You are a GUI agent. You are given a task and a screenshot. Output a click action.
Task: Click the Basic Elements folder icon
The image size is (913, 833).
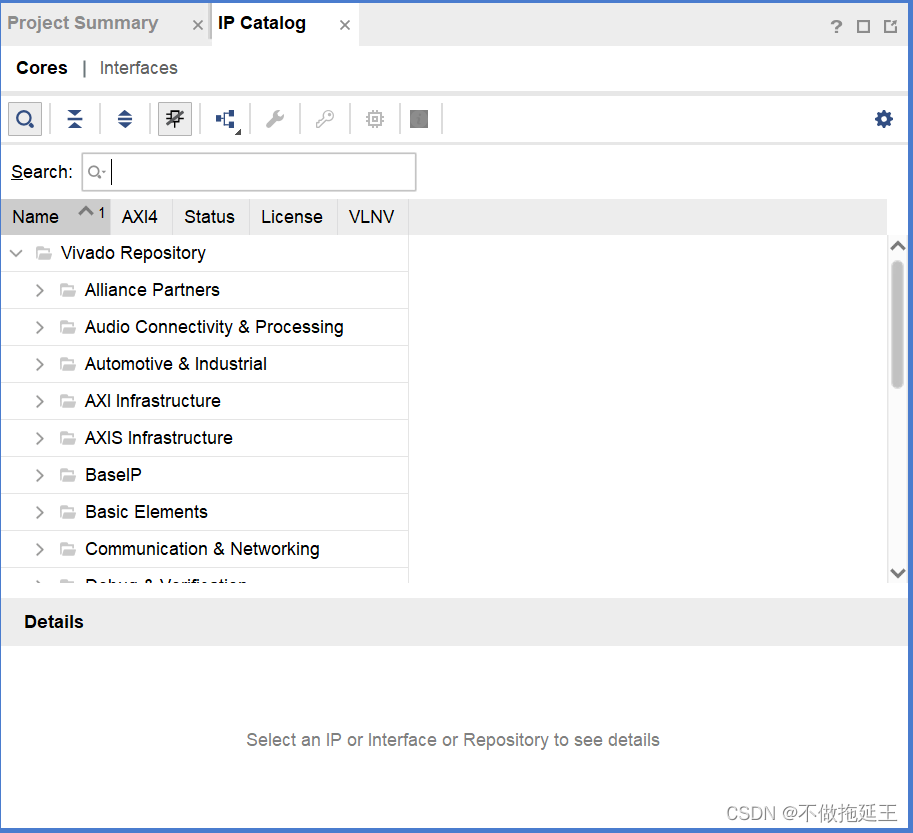coord(68,512)
